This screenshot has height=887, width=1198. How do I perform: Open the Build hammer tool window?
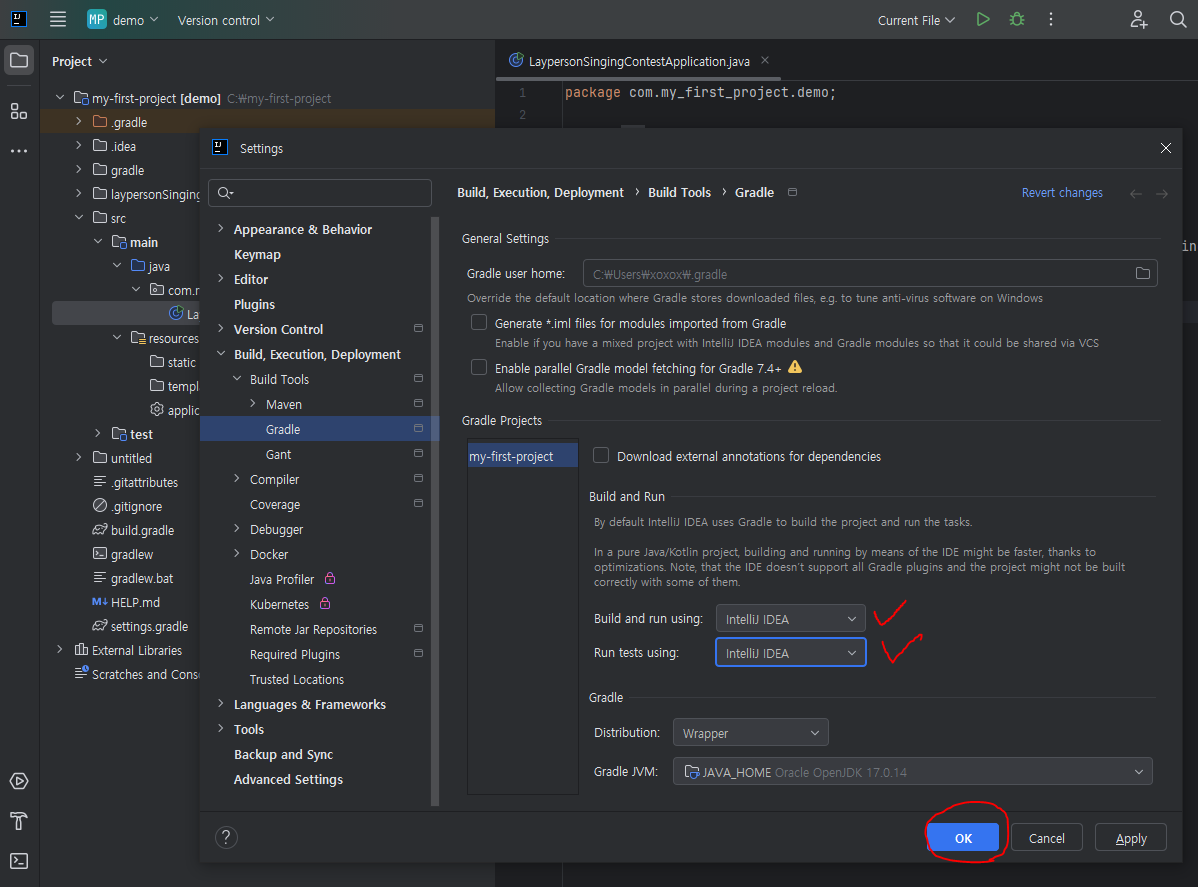pyautogui.click(x=19, y=821)
